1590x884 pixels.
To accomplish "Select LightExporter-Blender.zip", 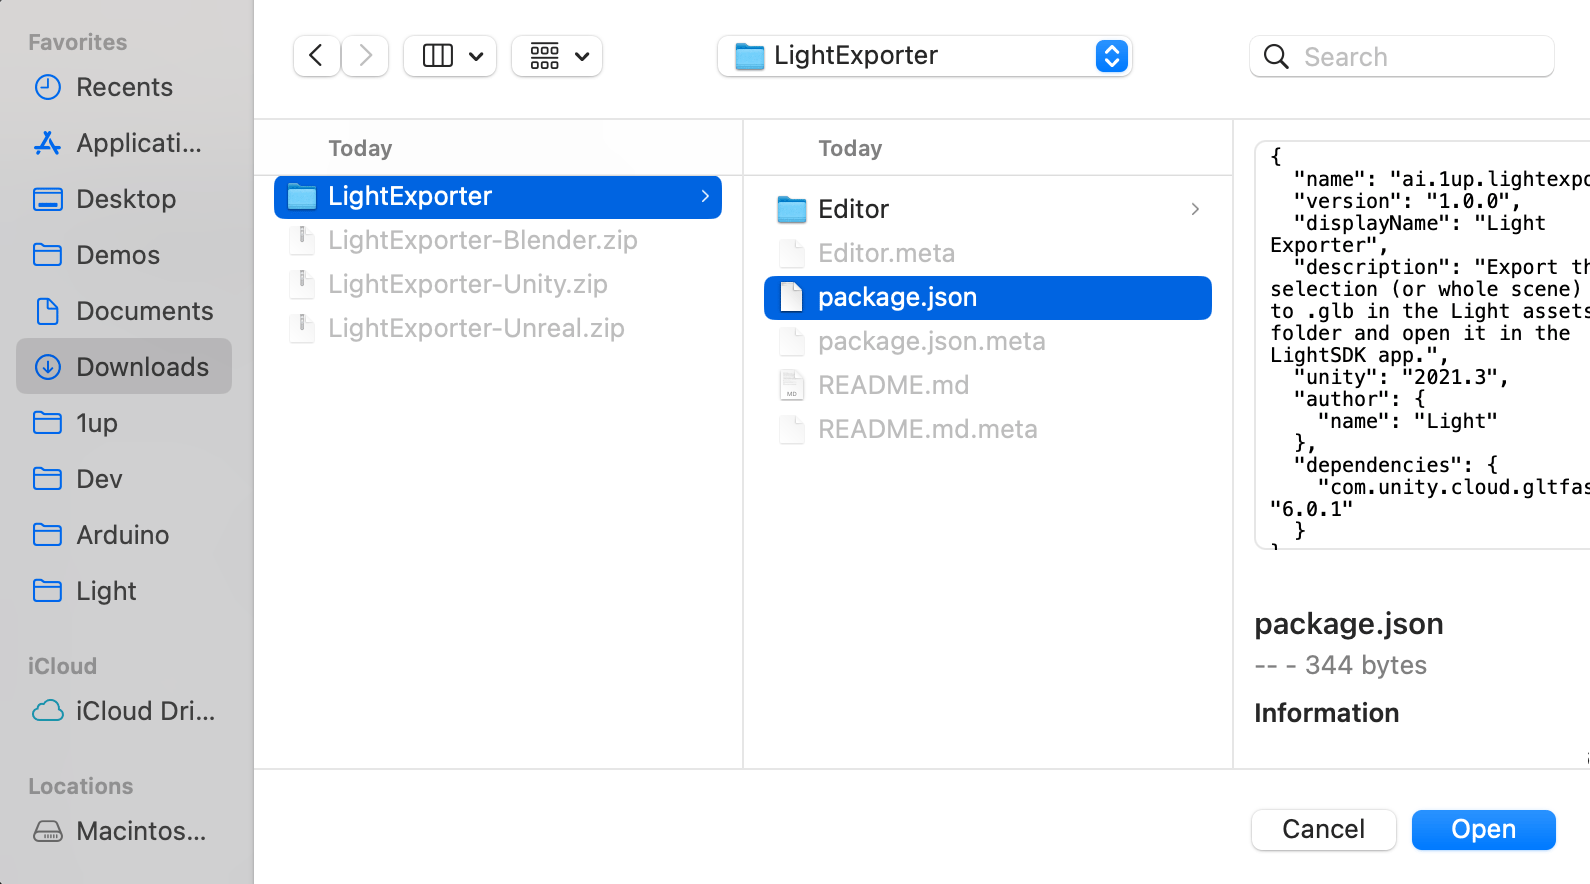I will click(498, 240).
